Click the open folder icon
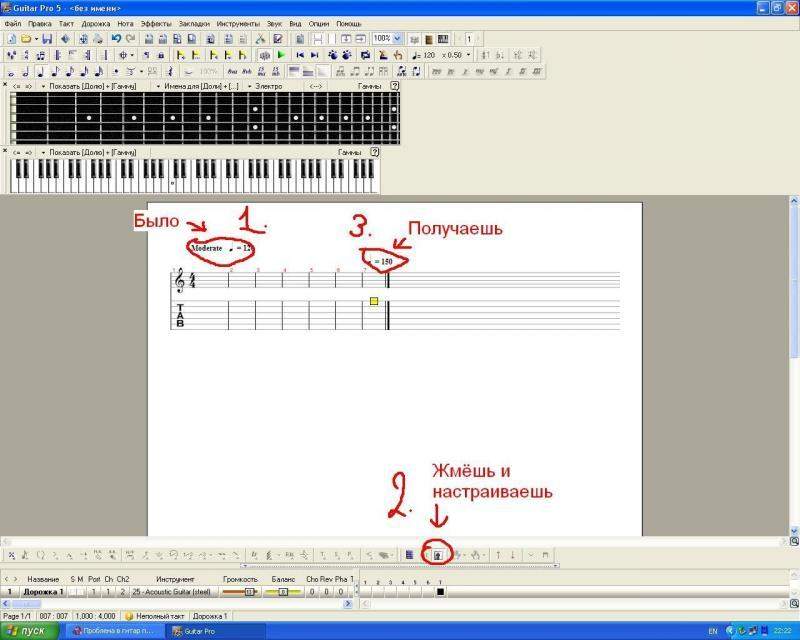The width and height of the screenshot is (800, 640). [26, 39]
